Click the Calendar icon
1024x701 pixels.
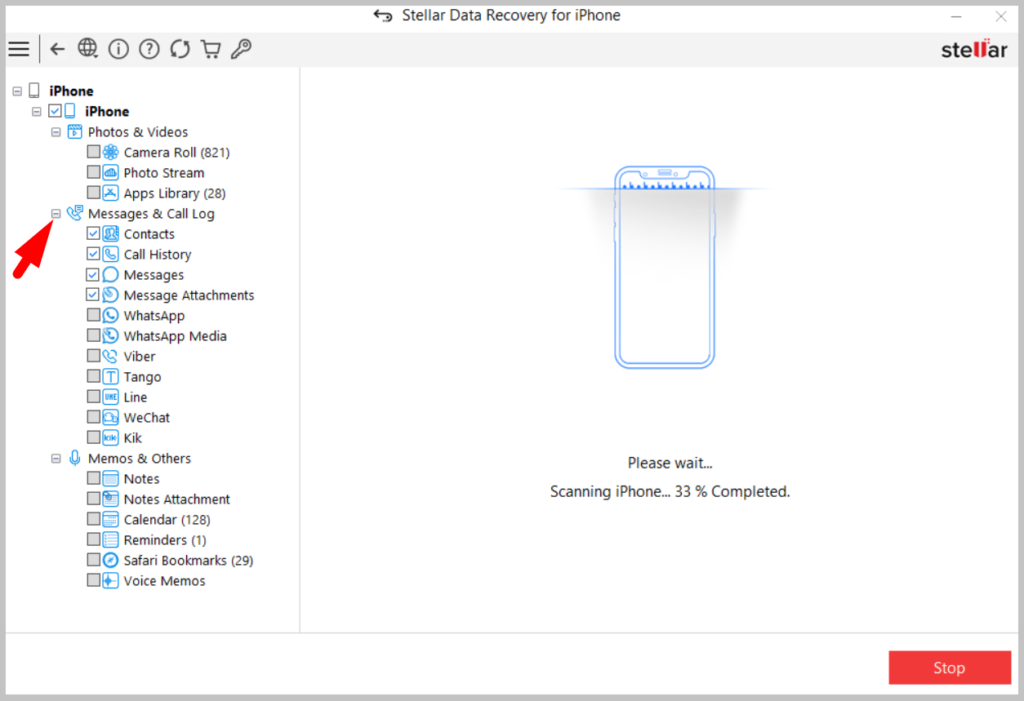tap(111, 519)
